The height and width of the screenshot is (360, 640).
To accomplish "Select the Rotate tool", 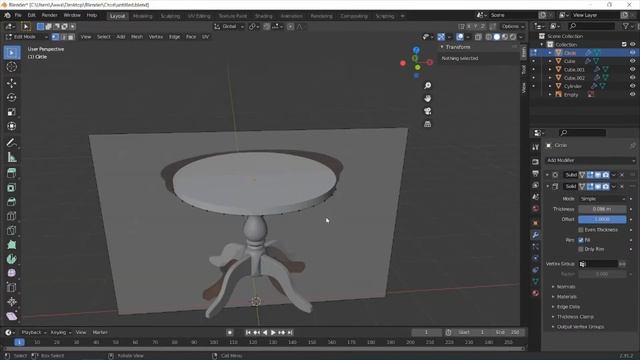I will (x=11, y=97).
